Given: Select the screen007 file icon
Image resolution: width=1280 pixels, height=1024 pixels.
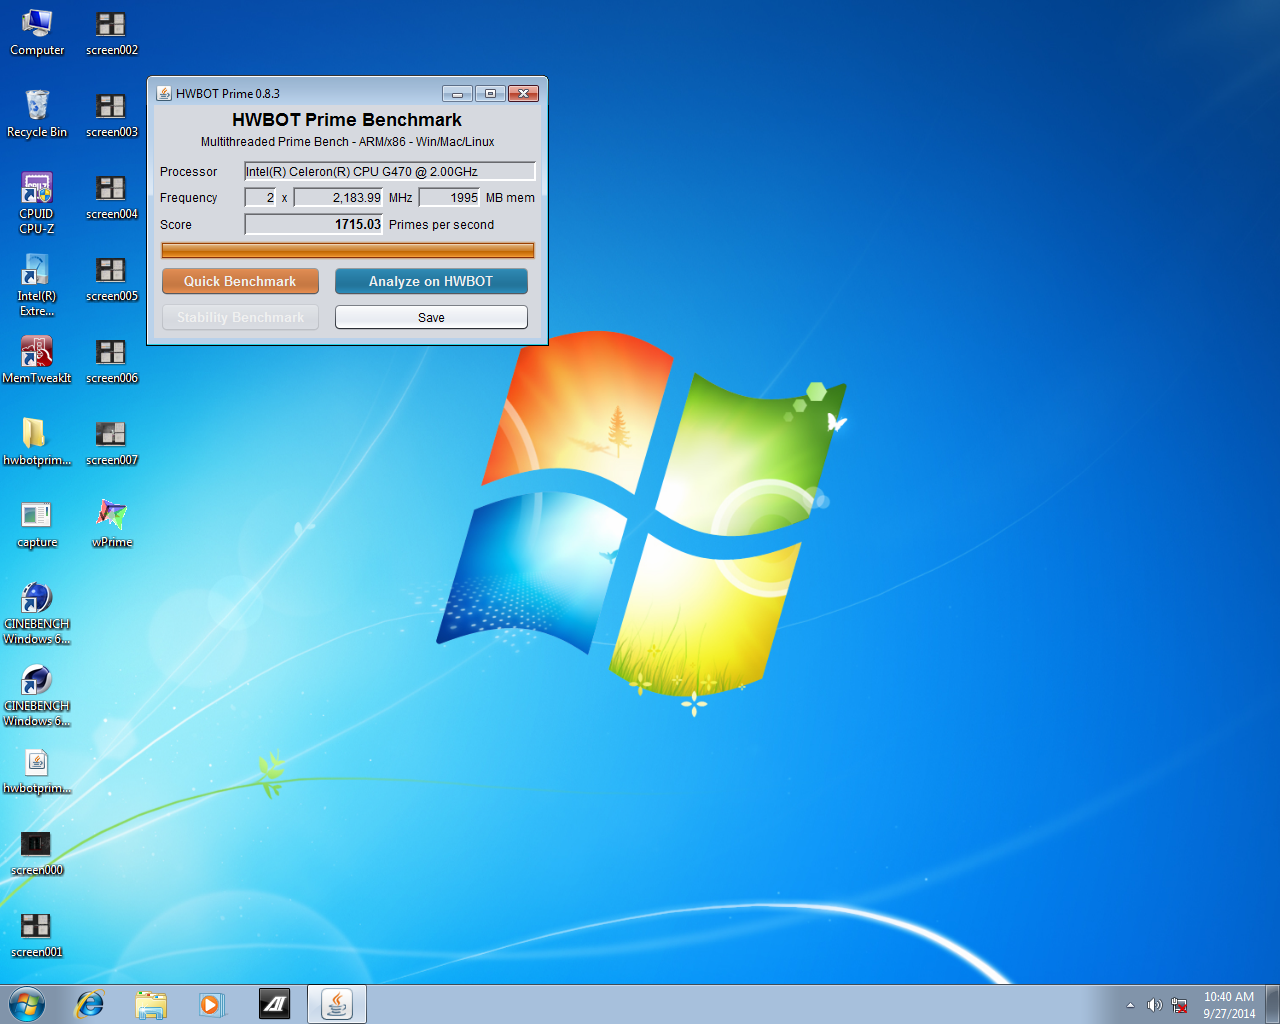Looking at the screenshot, I should click(112, 442).
